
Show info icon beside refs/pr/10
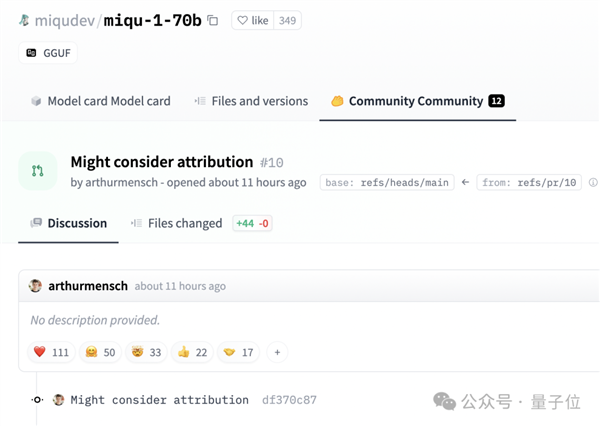[x=593, y=183]
